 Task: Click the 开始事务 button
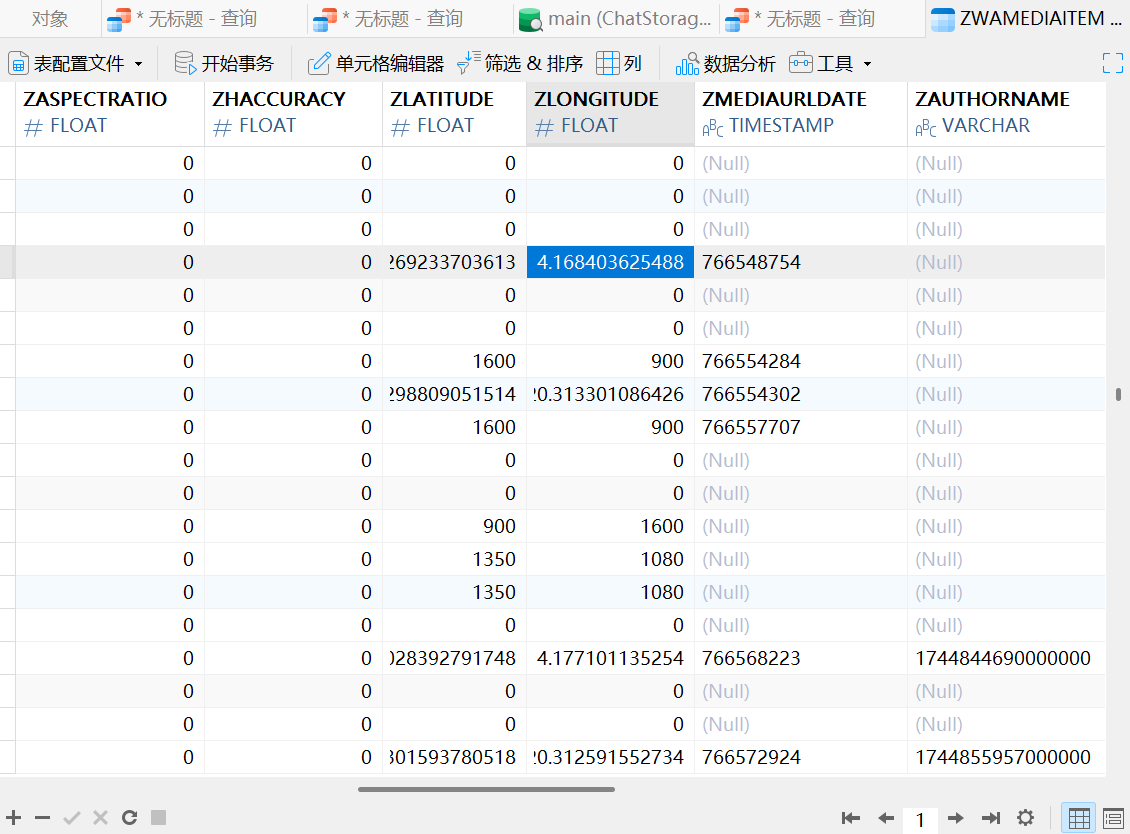224,63
